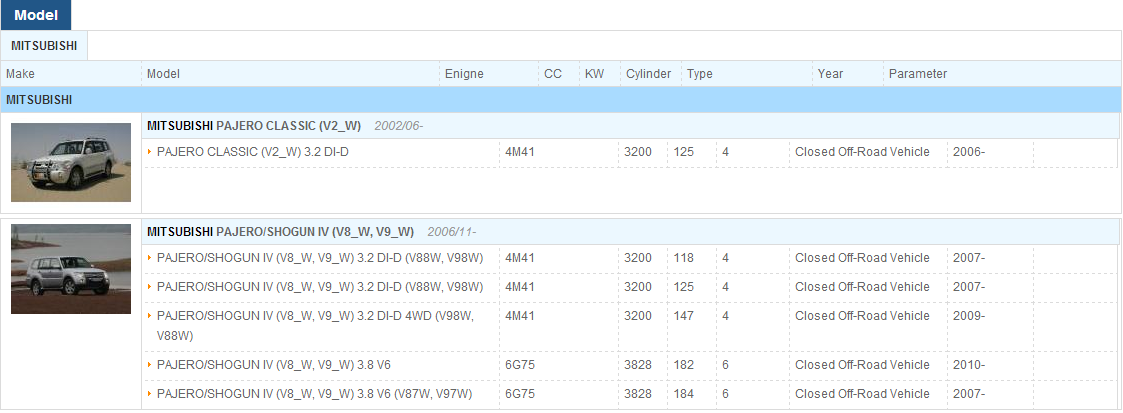Select the MITSUBISHI sub-tab

point(44,46)
